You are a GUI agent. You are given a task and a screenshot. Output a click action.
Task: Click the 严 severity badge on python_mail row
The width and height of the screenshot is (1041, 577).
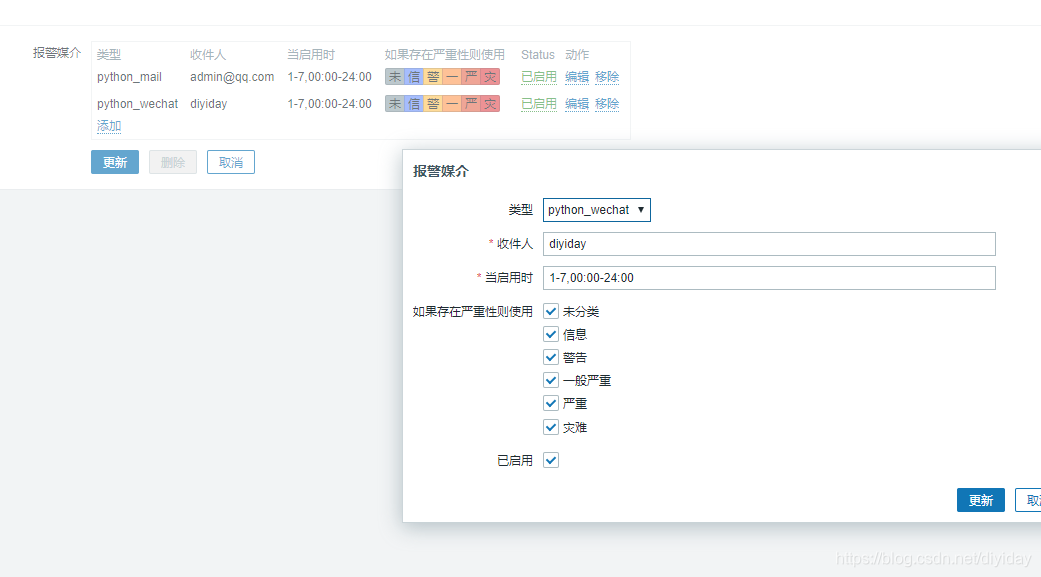tap(472, 75)
